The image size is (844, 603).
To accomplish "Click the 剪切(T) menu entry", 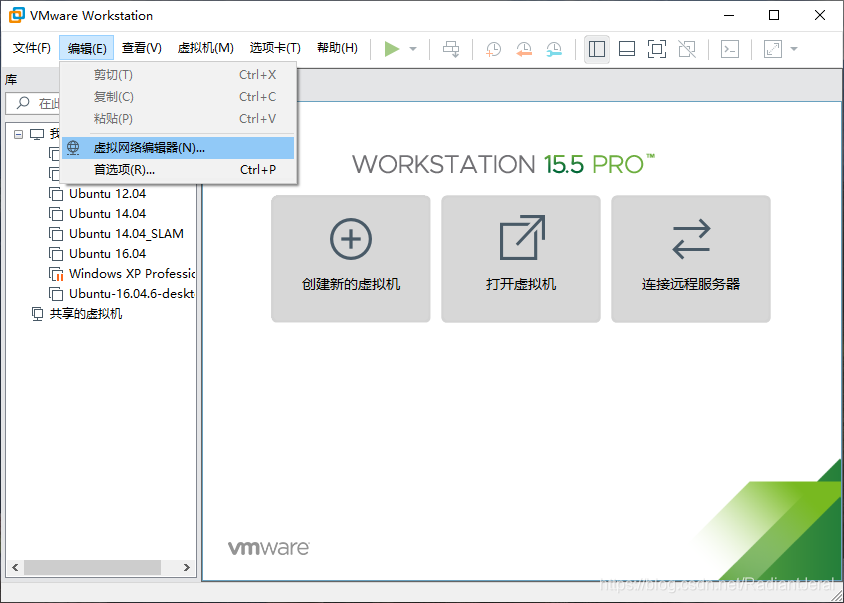I will point(178,75).
